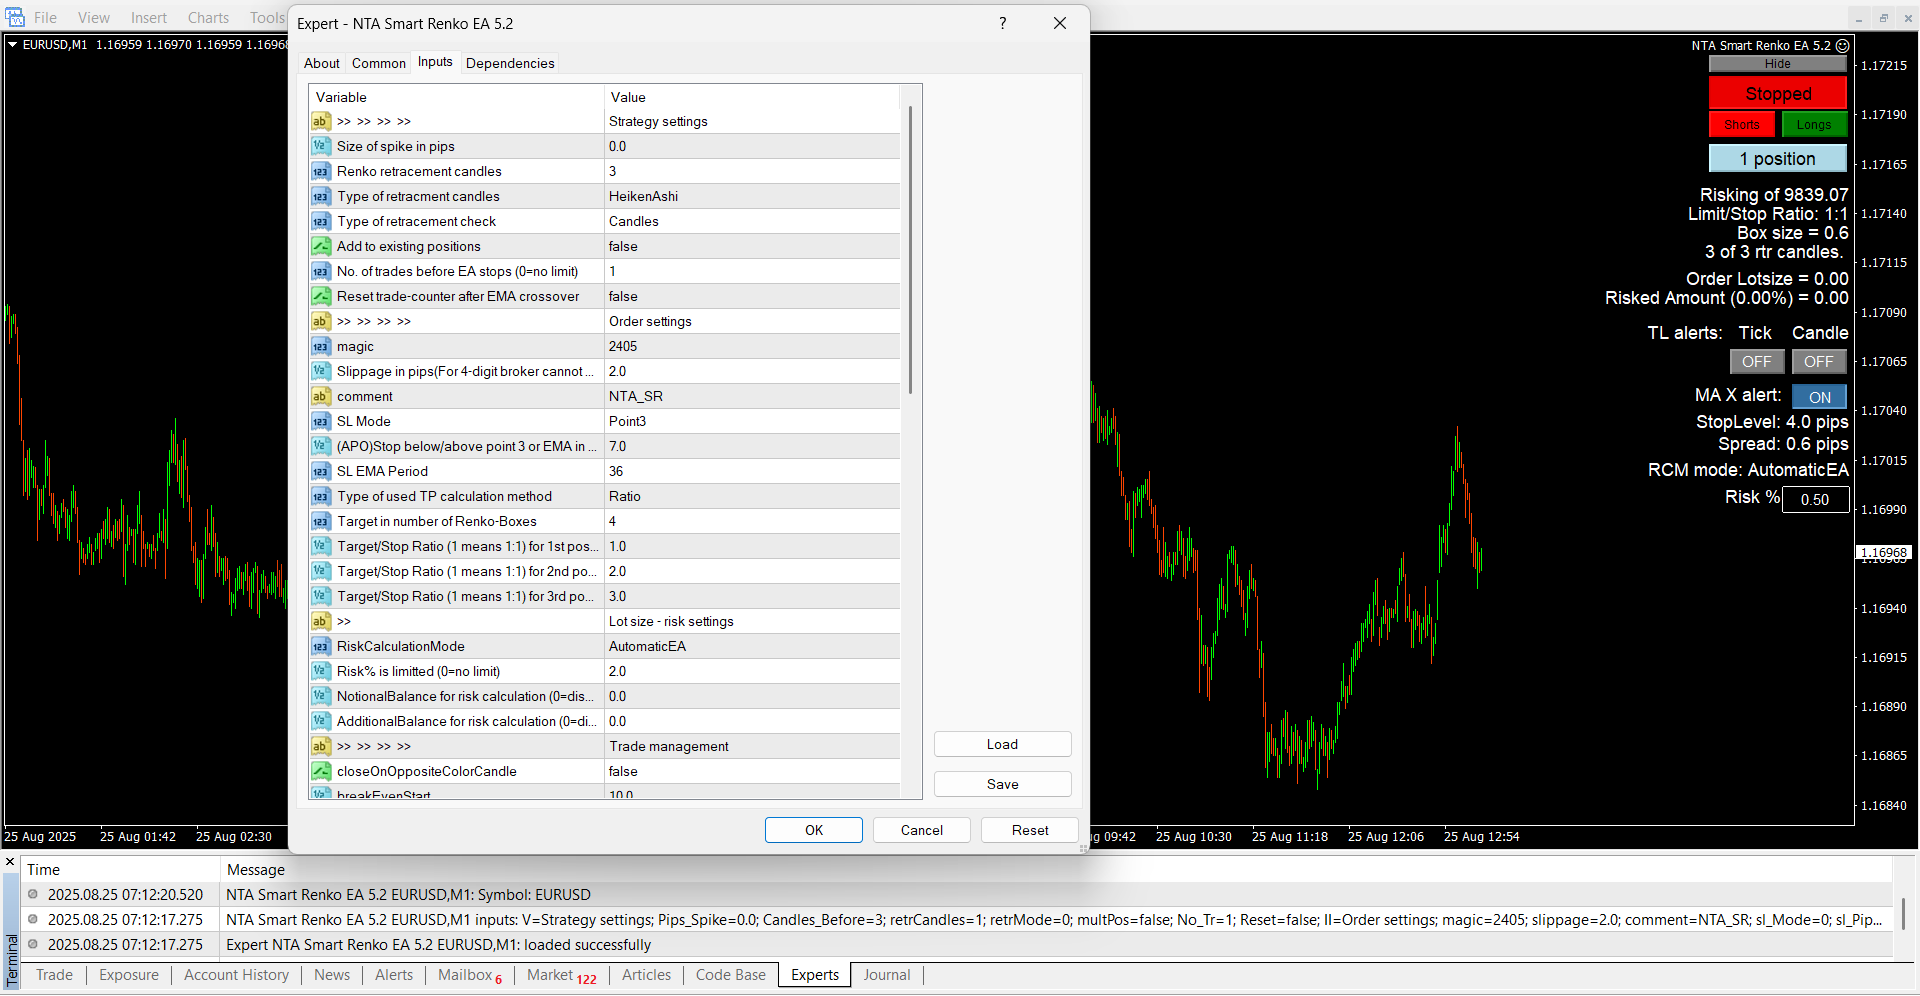Click the red Stopped button

[1777, 93]
